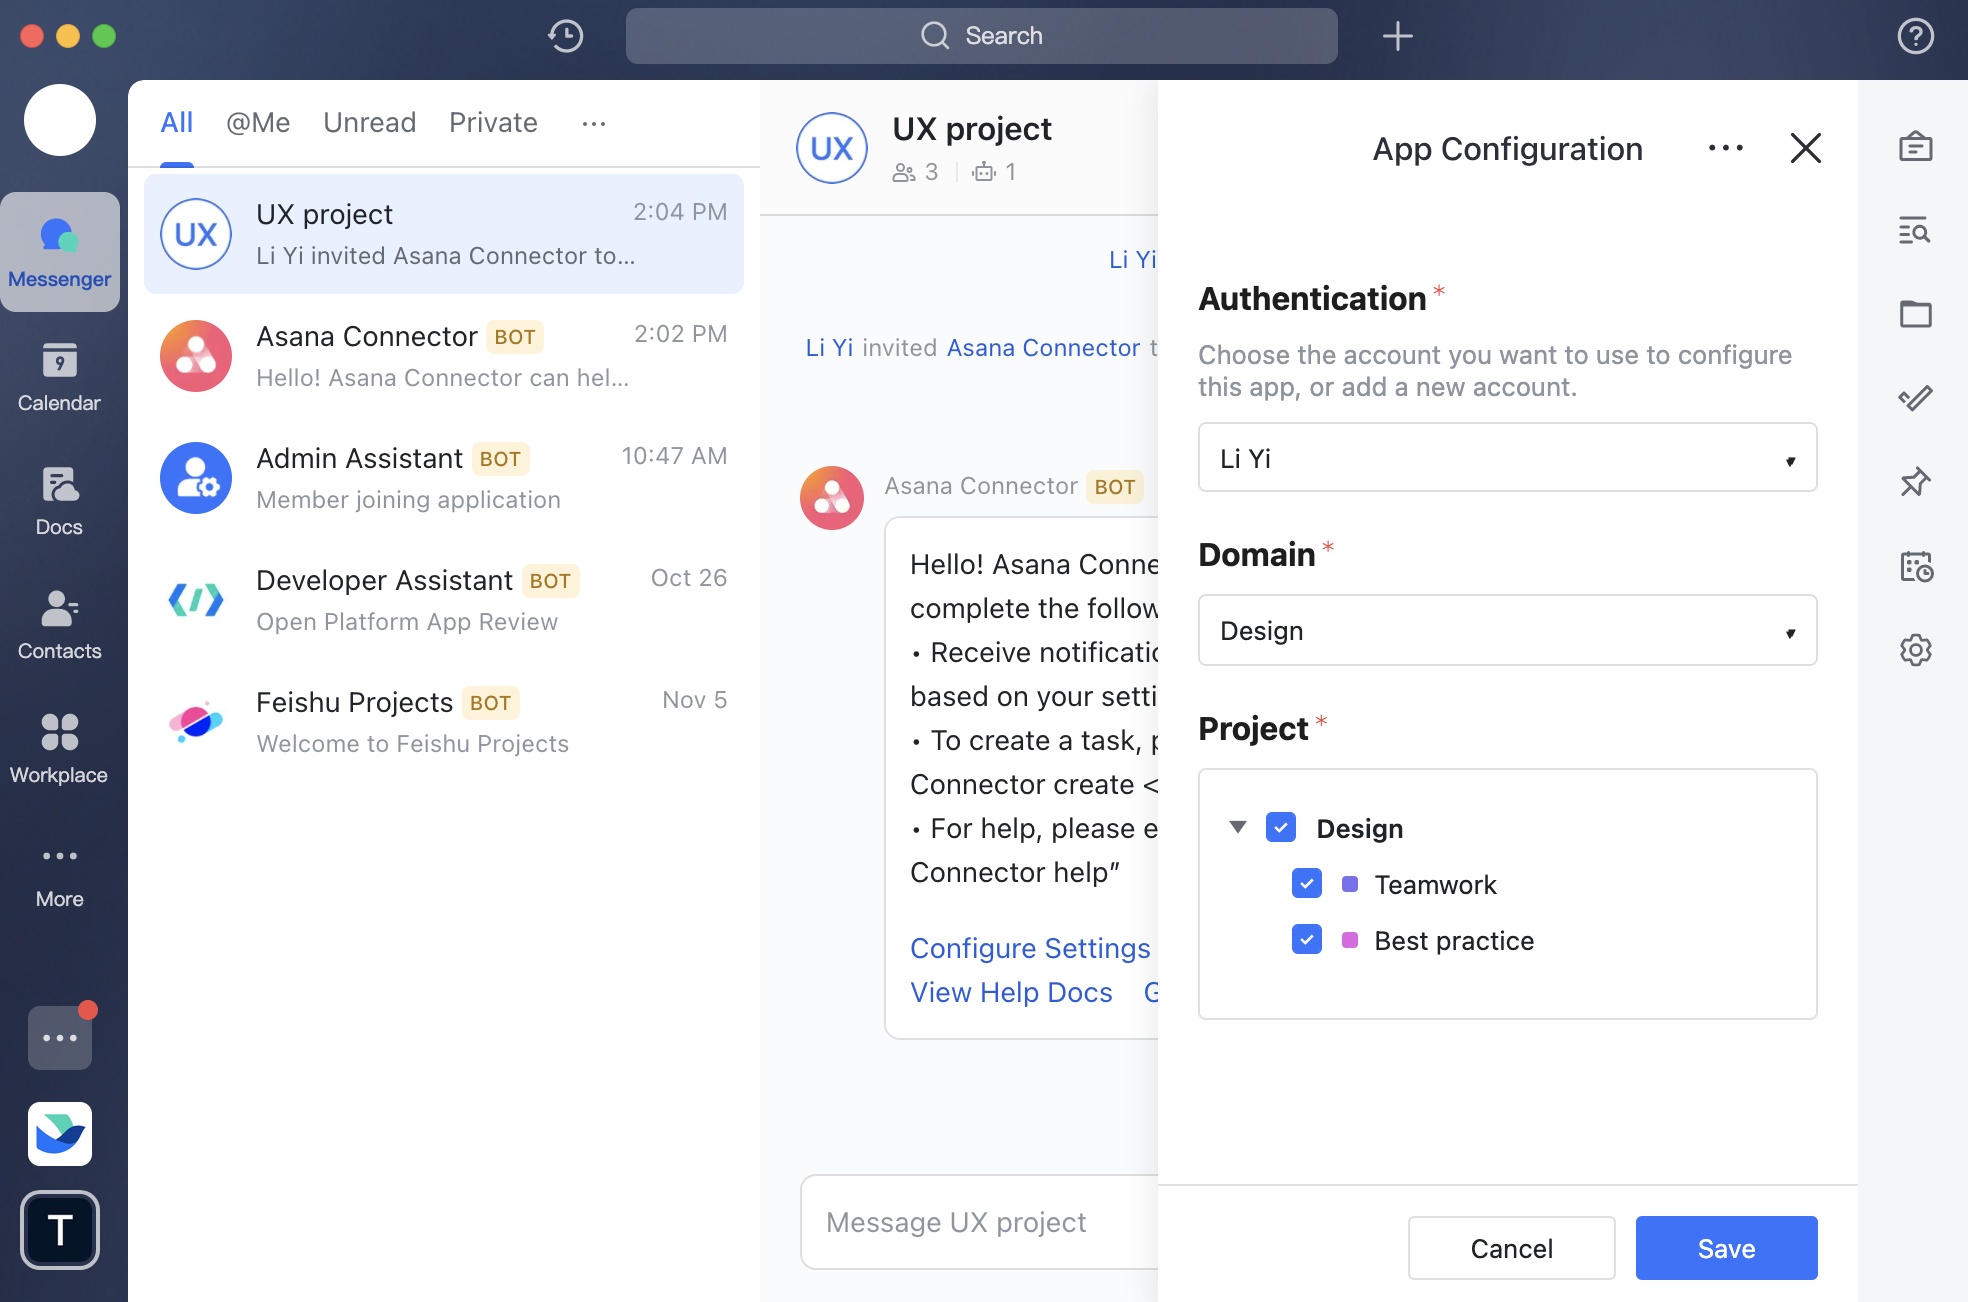
Task: Click the UX project title in header
Action: point(972,129)
